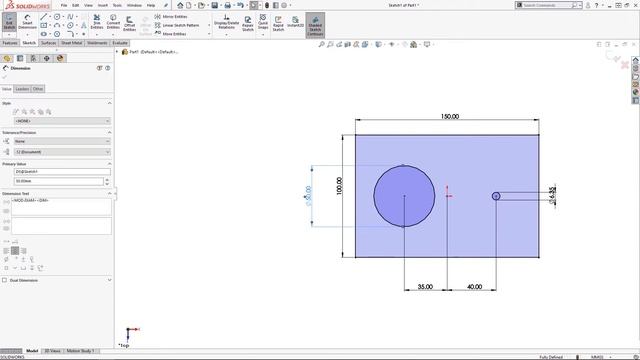Click Linear Sketch Pattern
The height and width of the screenshot is (360, 640).
coord(177,25)
